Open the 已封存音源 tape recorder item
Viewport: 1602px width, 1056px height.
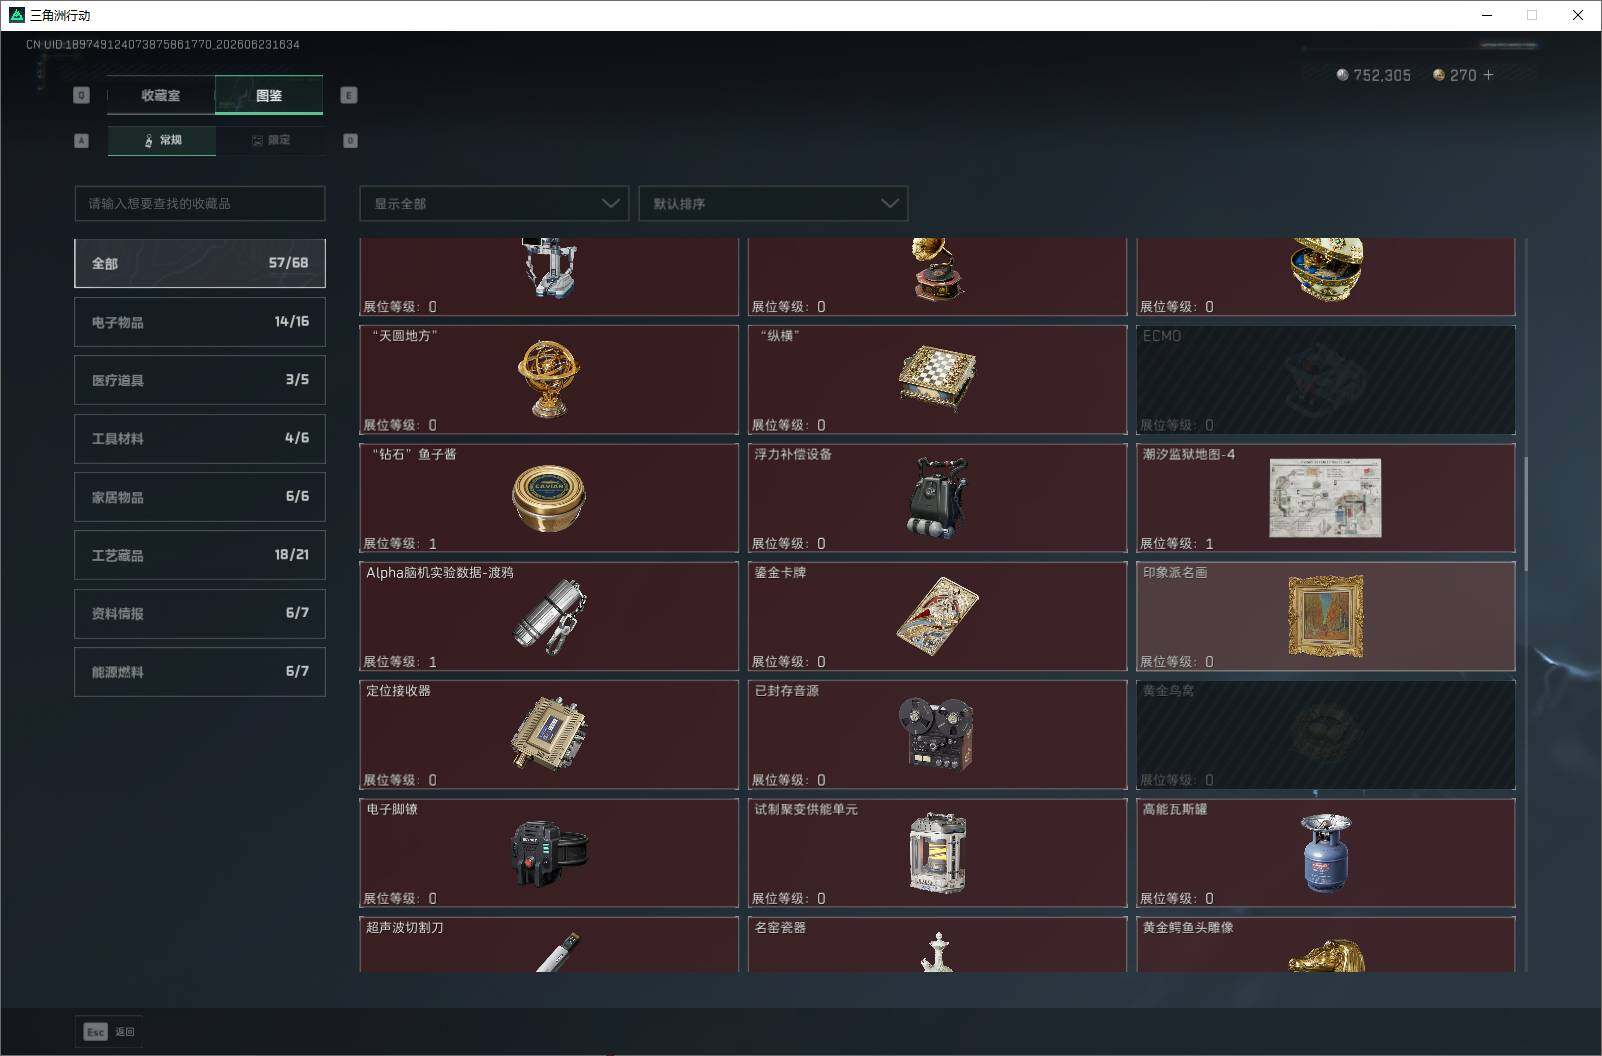pyautogui.click(x=937, y=735)
